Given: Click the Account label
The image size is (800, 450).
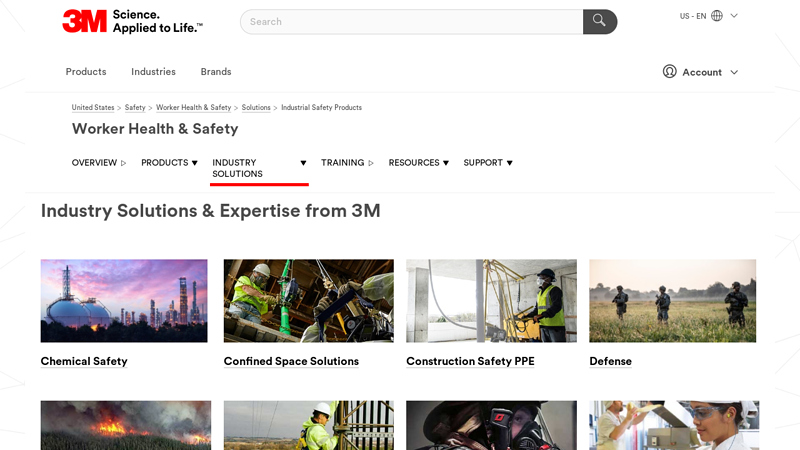Looking at the screenshot, I should [x=702, y=72].
